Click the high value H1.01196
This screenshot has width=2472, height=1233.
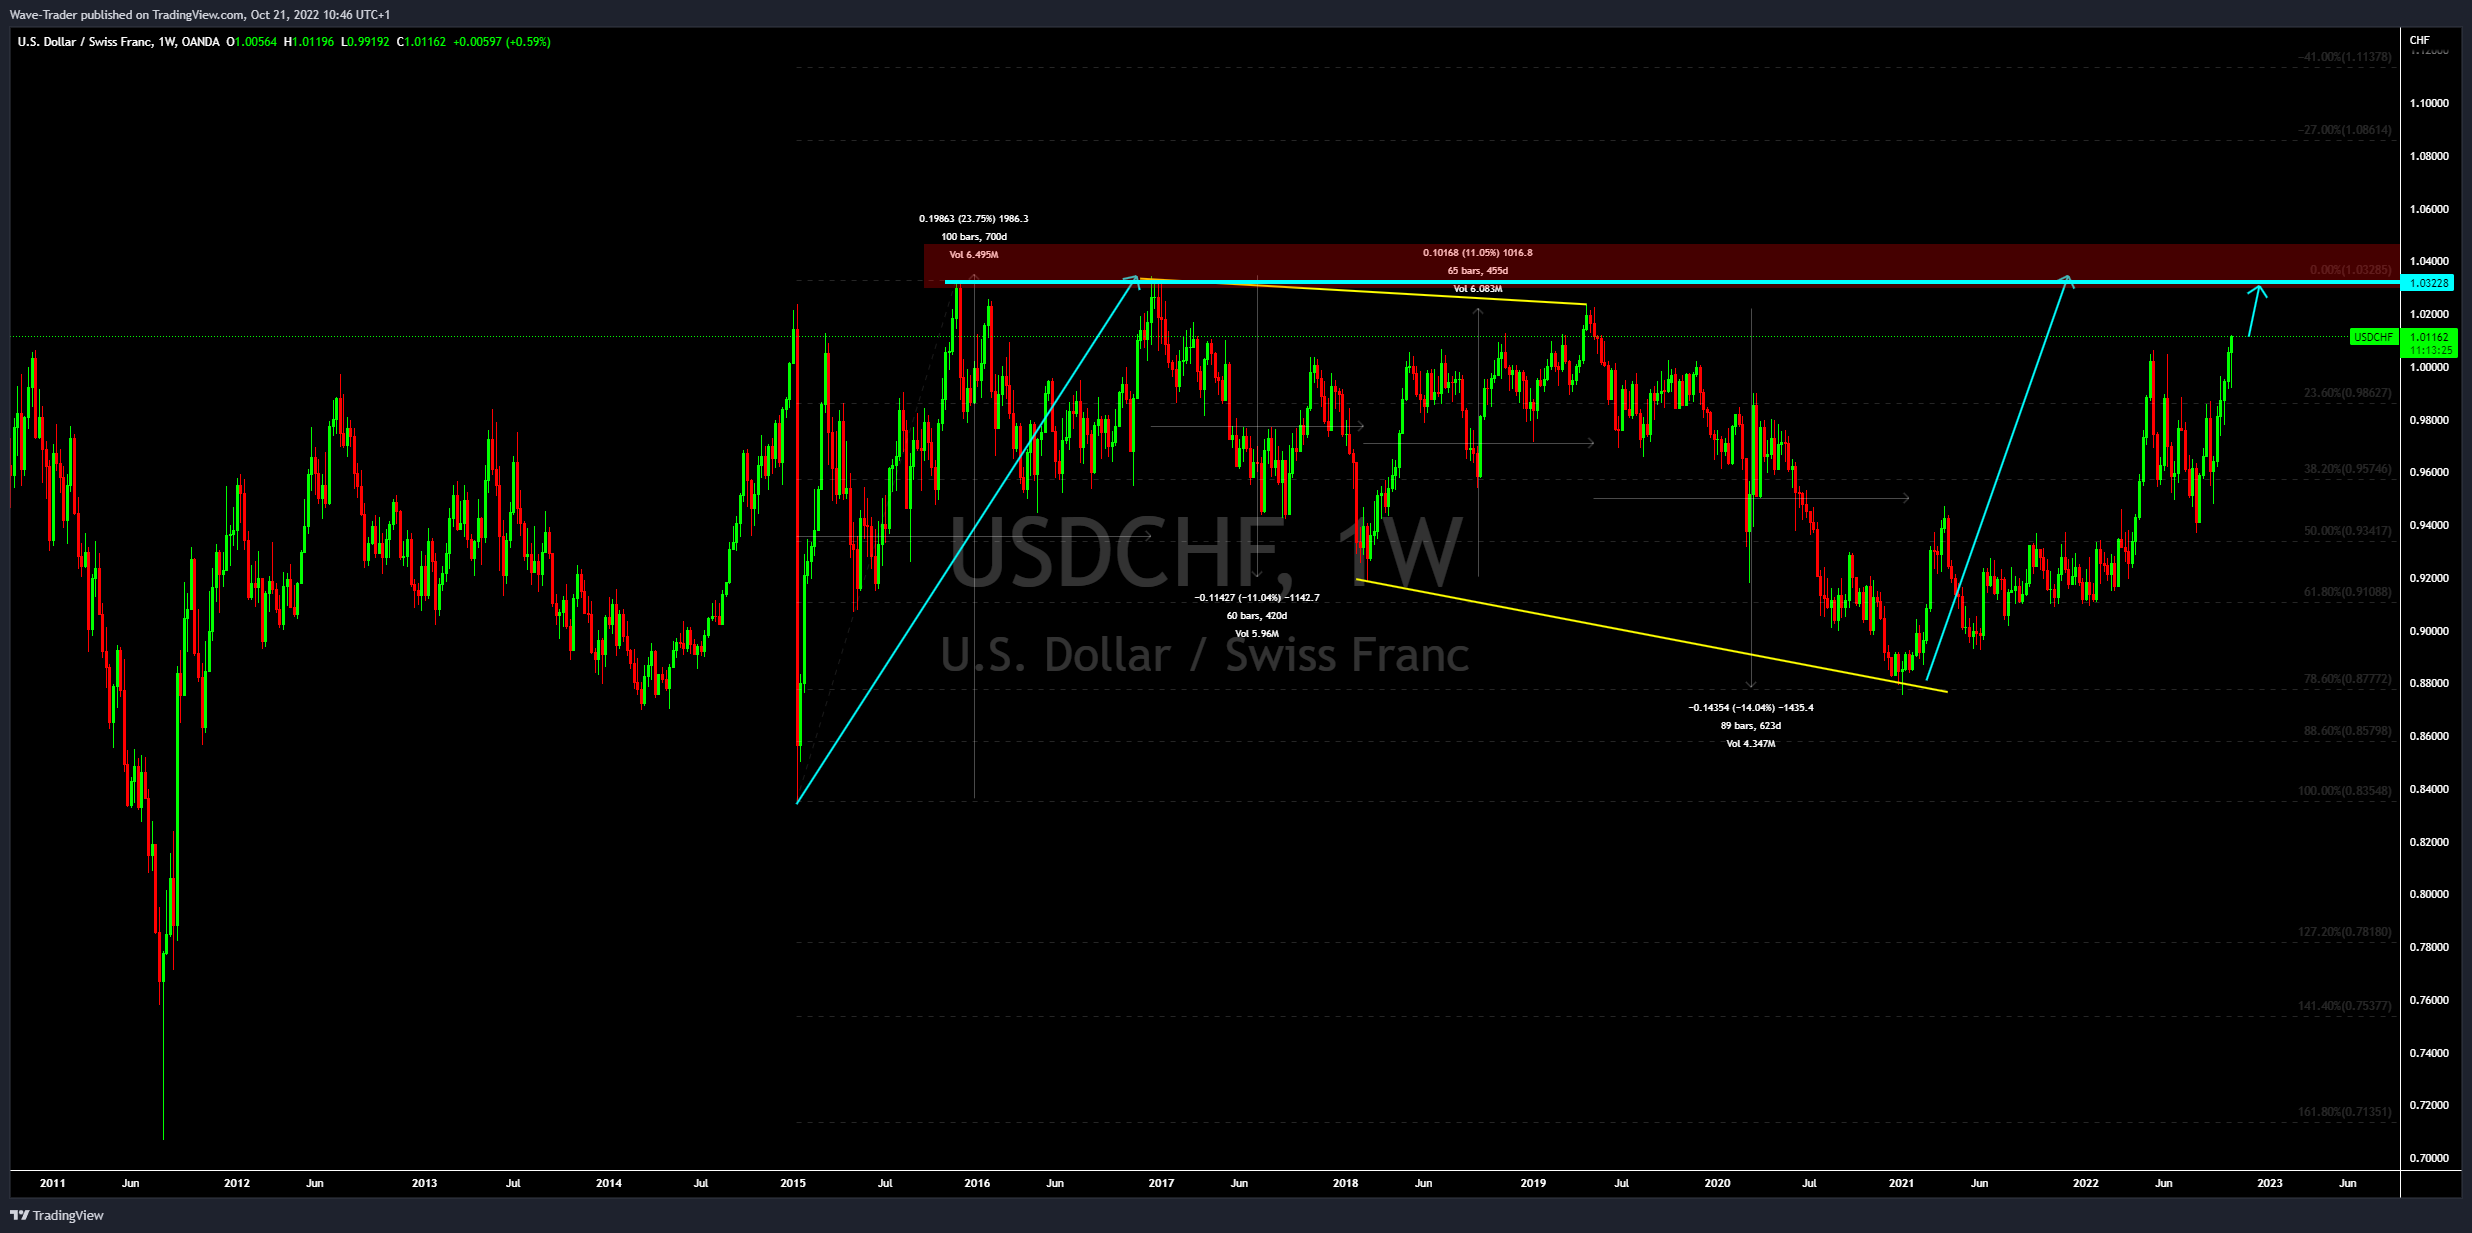pyautogui.click(x=309, y=42)
